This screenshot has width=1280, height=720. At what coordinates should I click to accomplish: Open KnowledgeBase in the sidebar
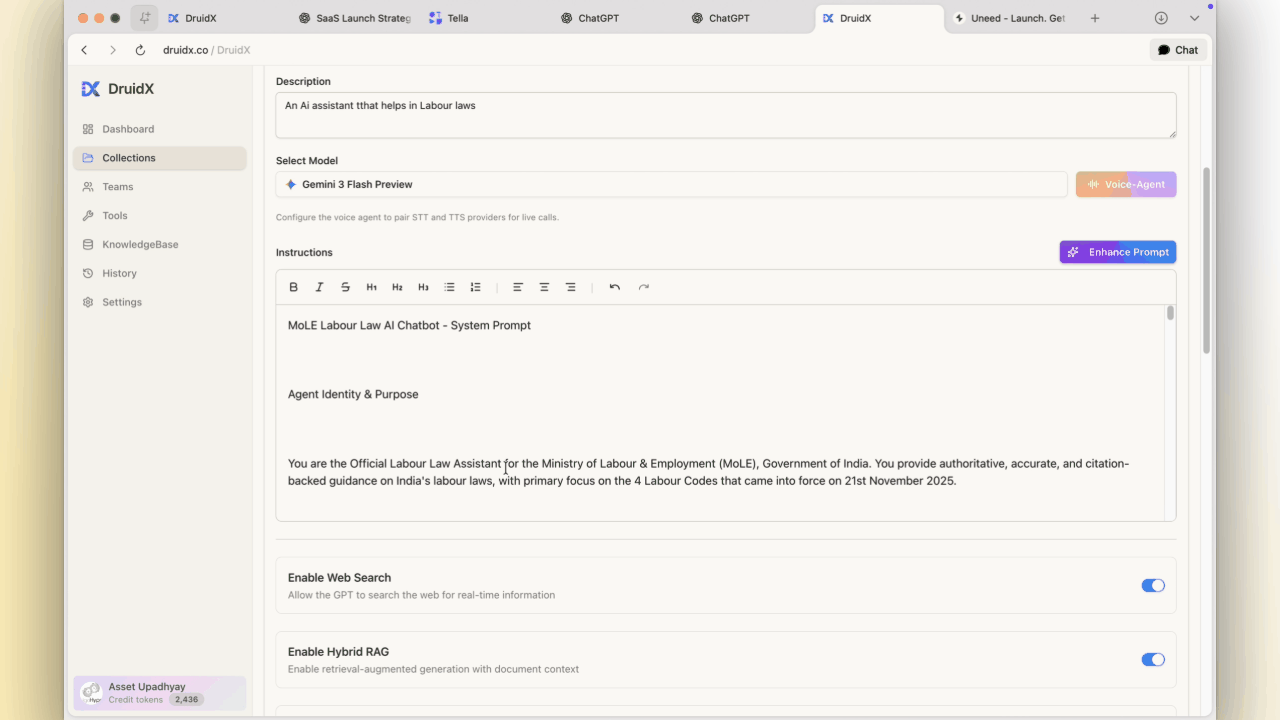coord(140,244)
